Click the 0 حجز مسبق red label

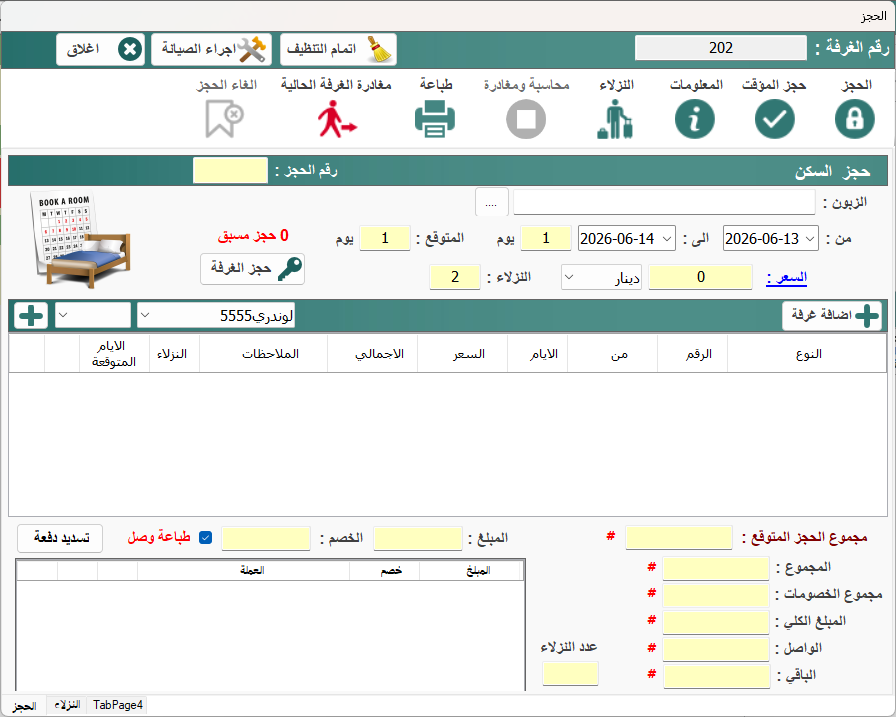pos(253,235)
